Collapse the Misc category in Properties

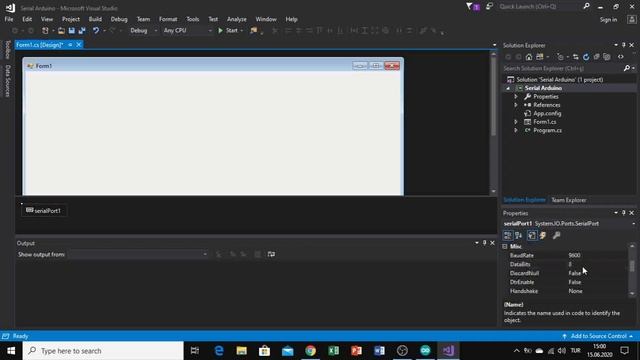[505, 247]
